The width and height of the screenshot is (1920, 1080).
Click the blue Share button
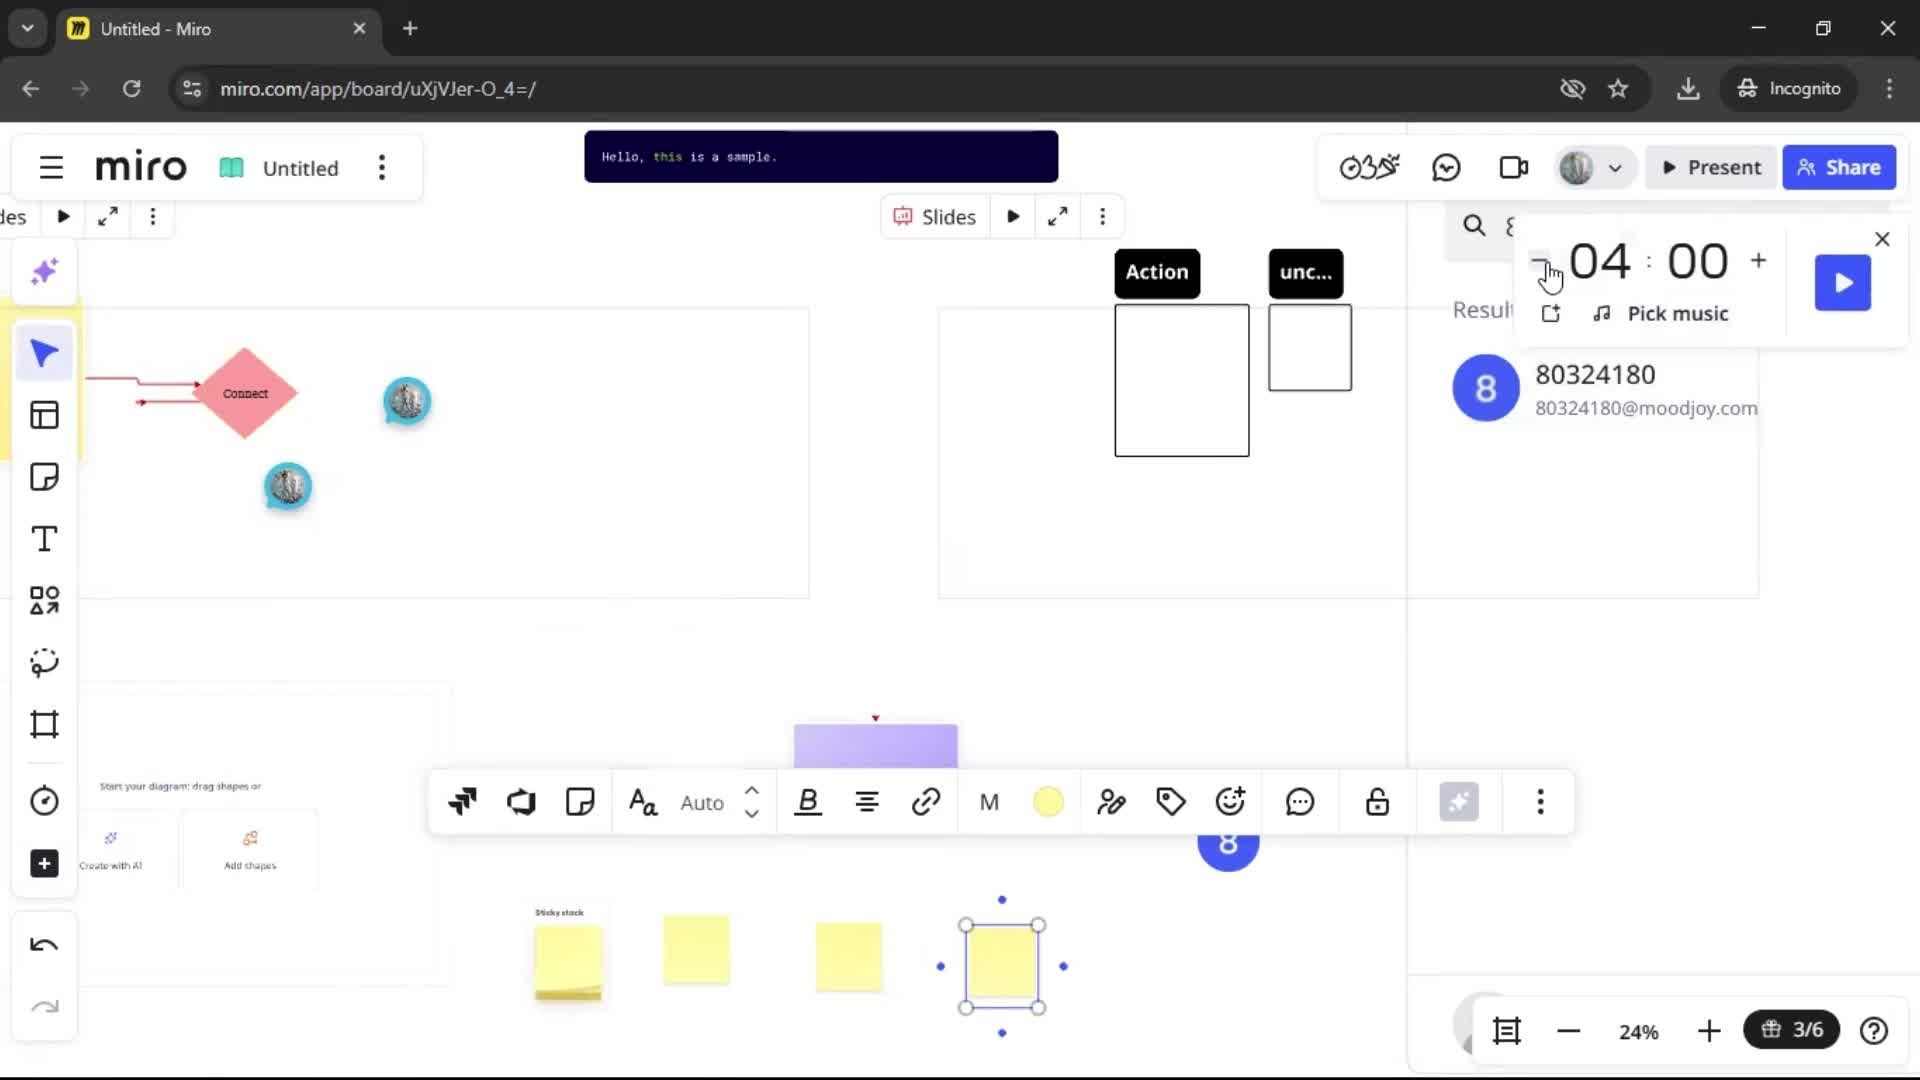click(x=1839, y=167)
